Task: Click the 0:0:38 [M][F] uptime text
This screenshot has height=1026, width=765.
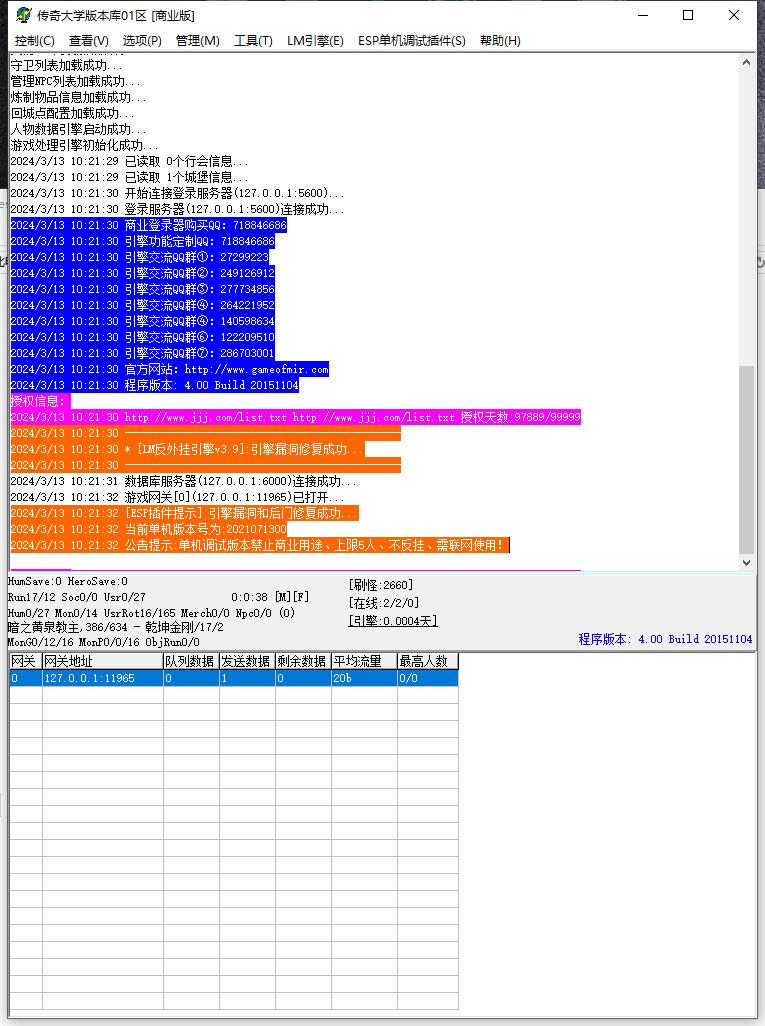Action: point(270,597)
